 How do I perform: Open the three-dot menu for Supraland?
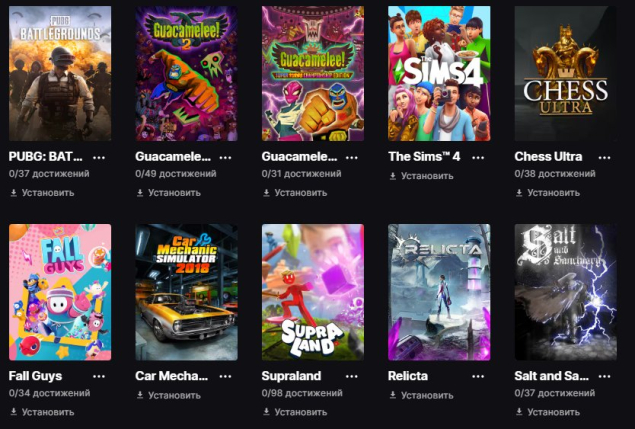(352, 376)
